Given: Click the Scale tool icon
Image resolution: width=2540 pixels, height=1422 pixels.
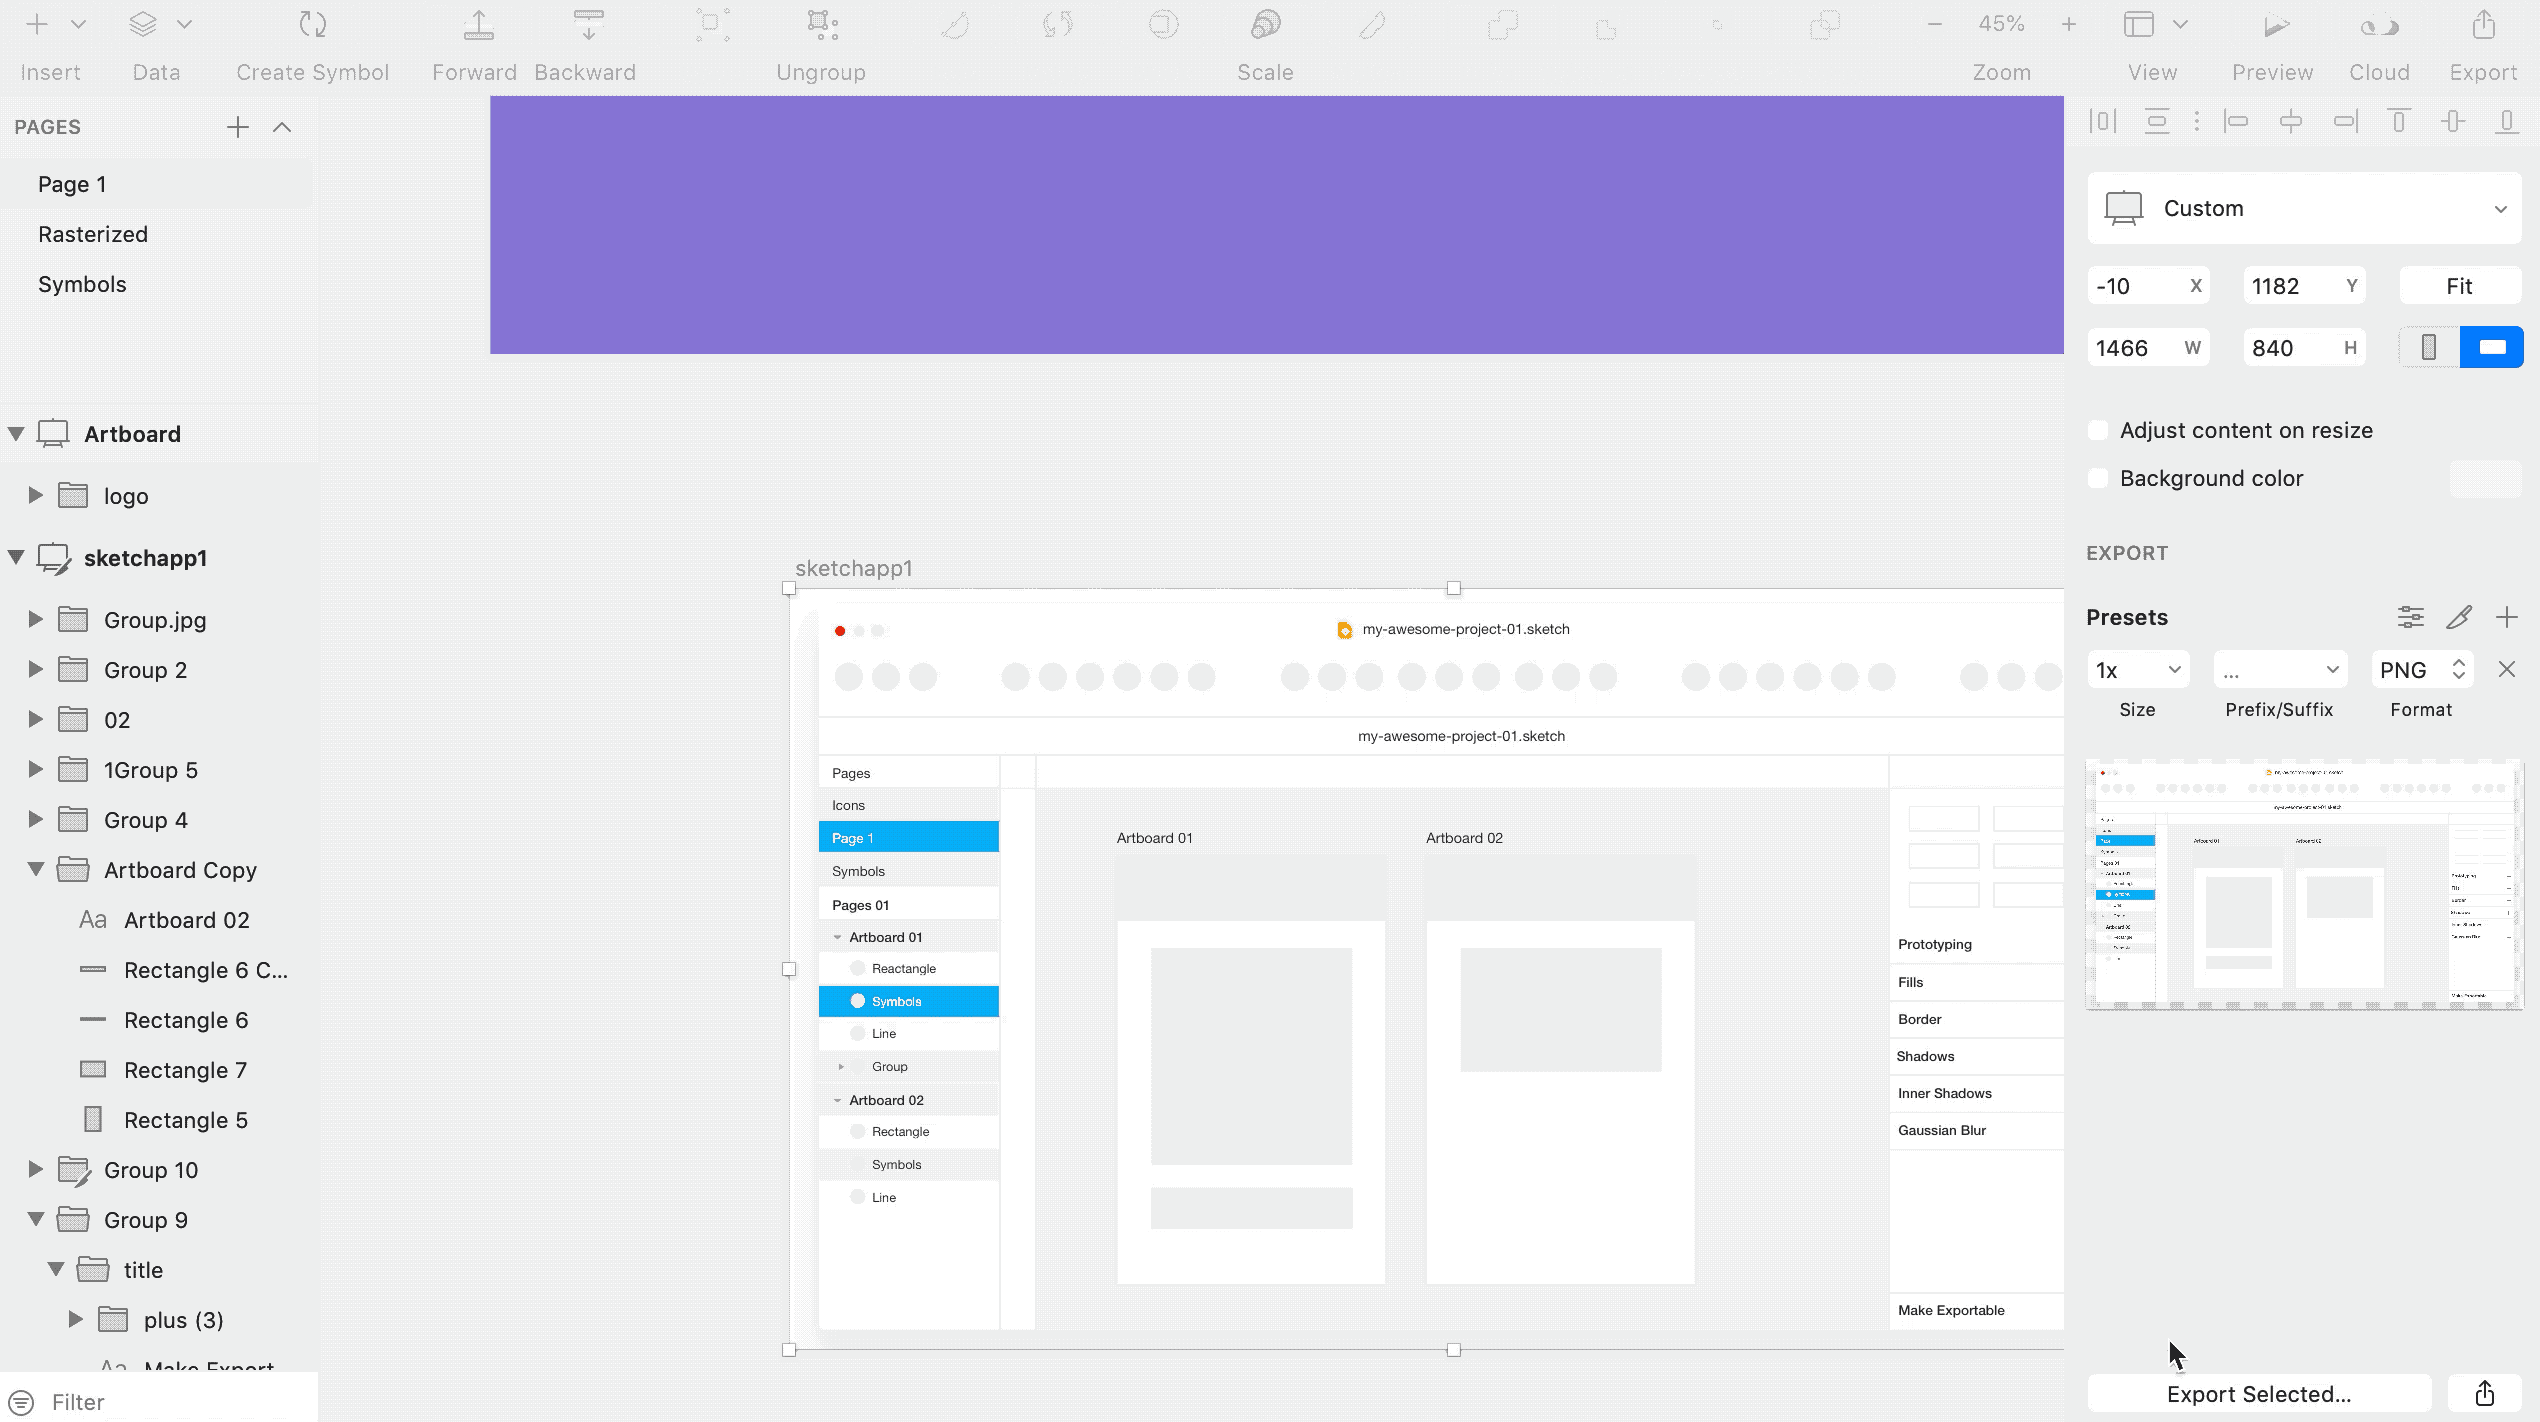Looking at the screenshot, I should coord(1265,26).
